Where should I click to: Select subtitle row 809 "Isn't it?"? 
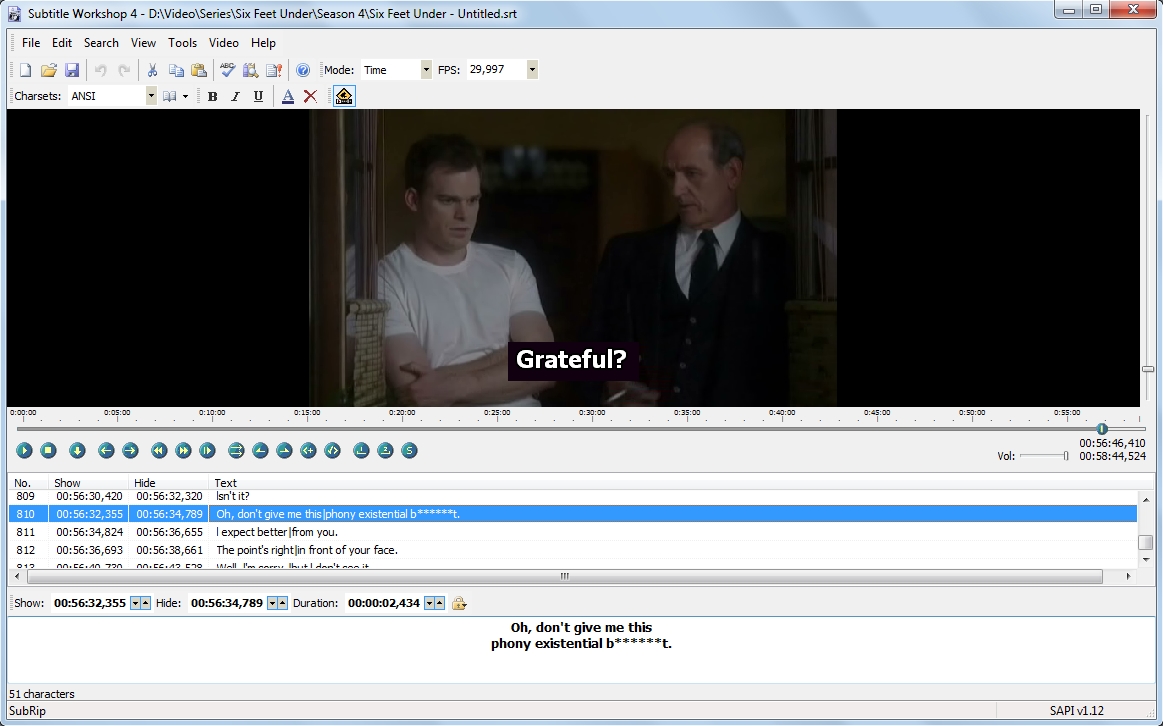tap(573, 496)
